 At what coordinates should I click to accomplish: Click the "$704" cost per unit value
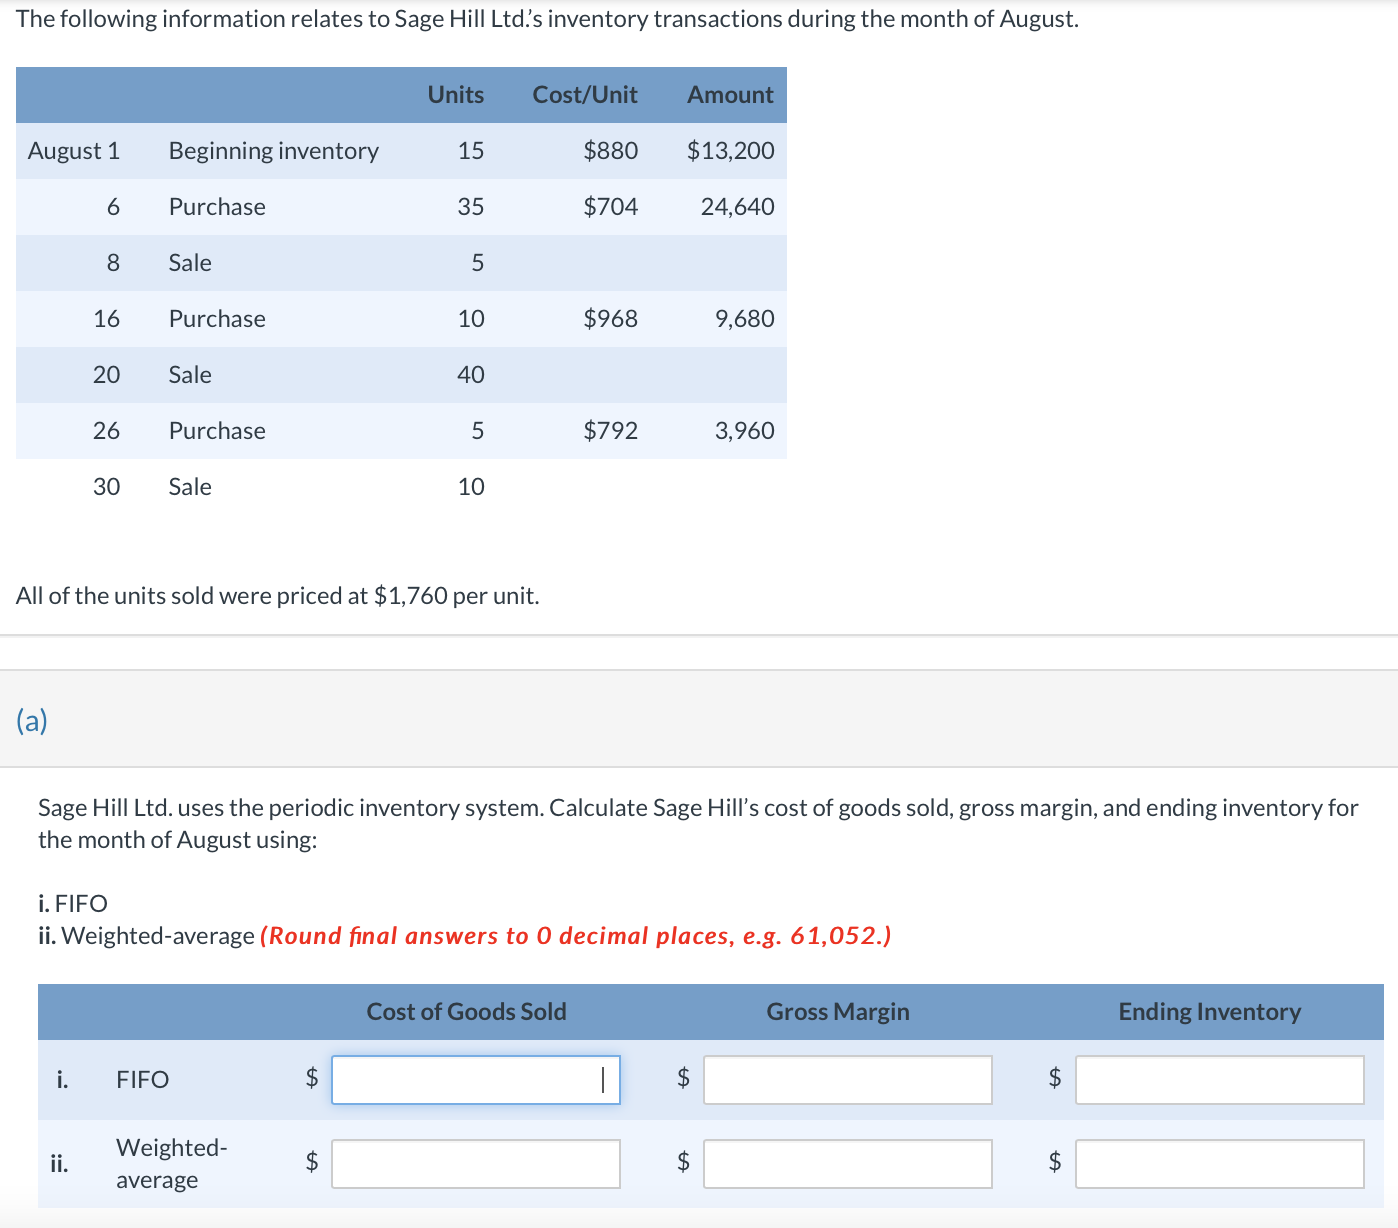click(611, 207)
